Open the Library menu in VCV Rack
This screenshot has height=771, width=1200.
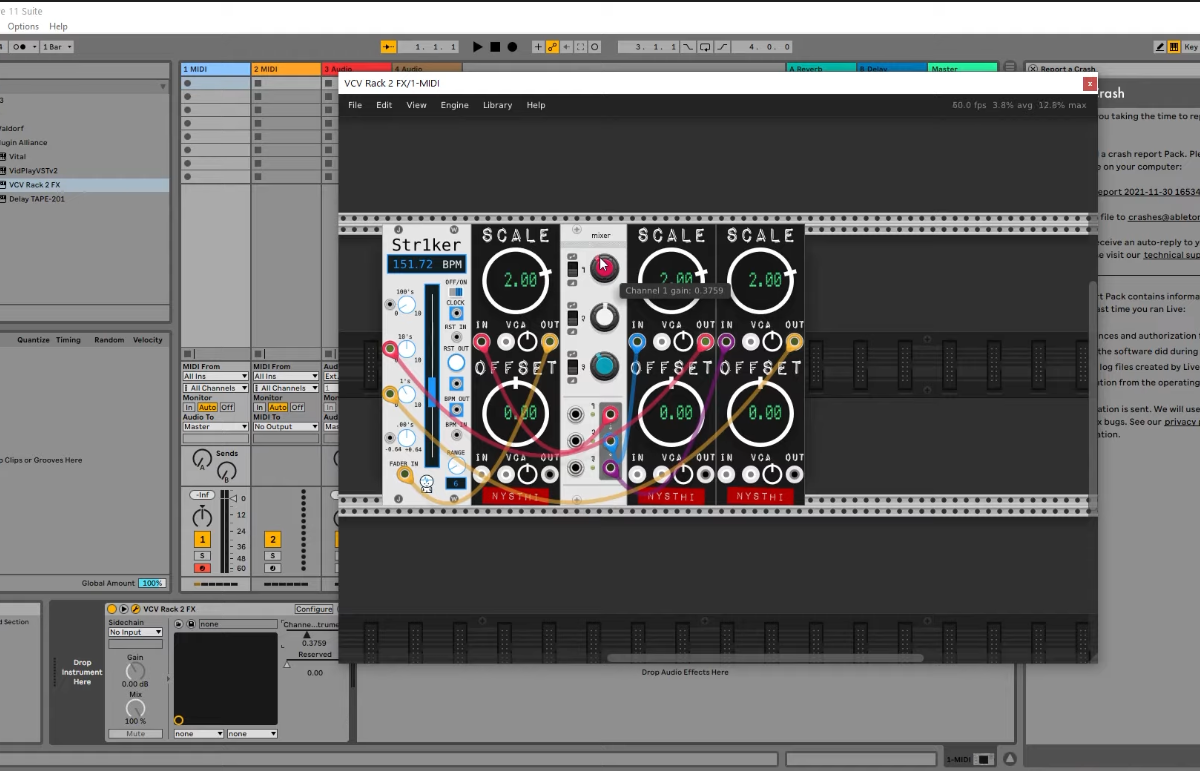point(497,105)
